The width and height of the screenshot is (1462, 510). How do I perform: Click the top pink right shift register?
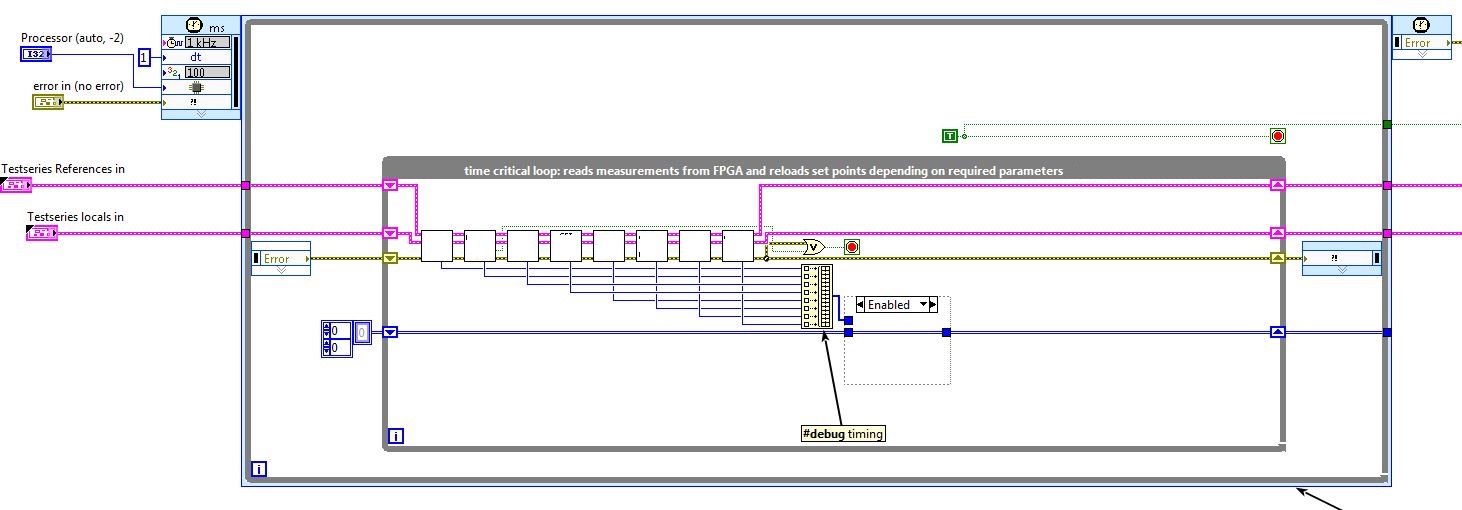tap(1277, 185)
